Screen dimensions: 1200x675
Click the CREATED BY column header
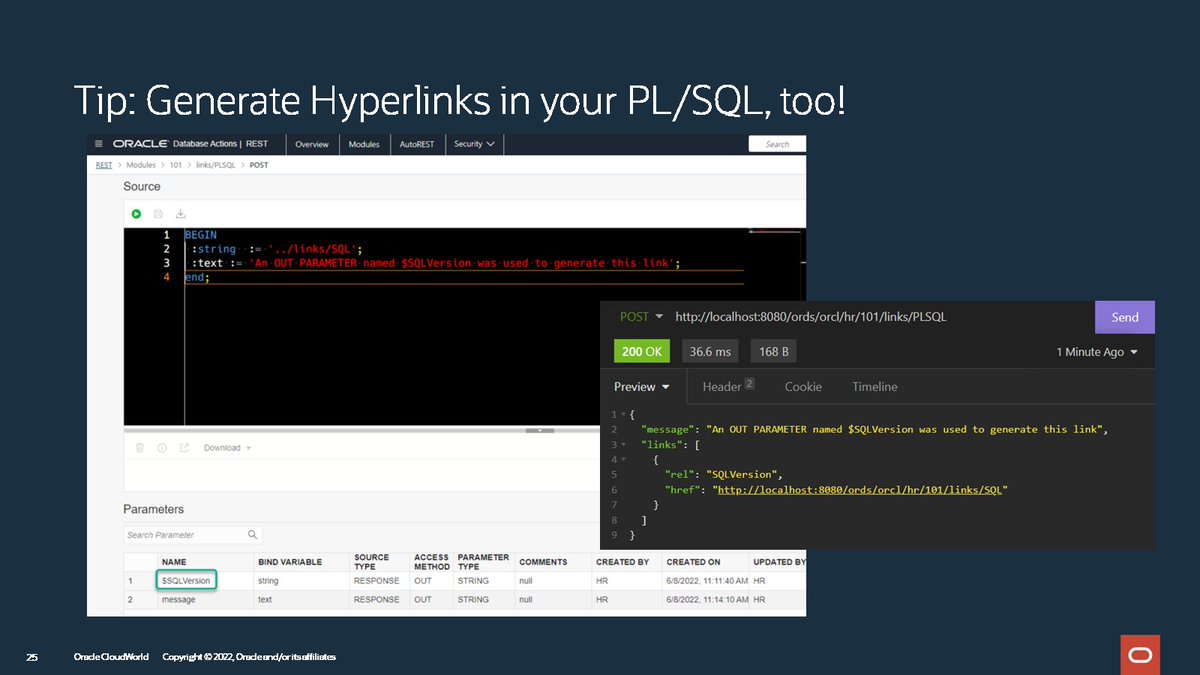[x=622, y=562]
